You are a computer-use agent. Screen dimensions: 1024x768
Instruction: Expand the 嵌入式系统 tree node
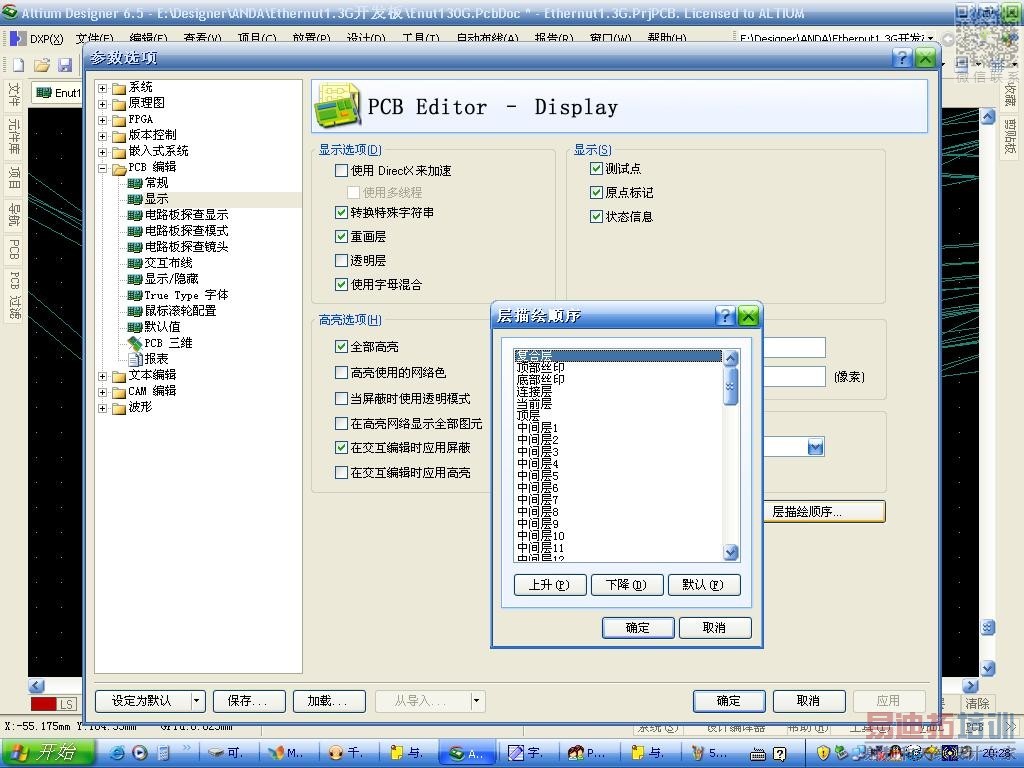[x=103, y=152]
